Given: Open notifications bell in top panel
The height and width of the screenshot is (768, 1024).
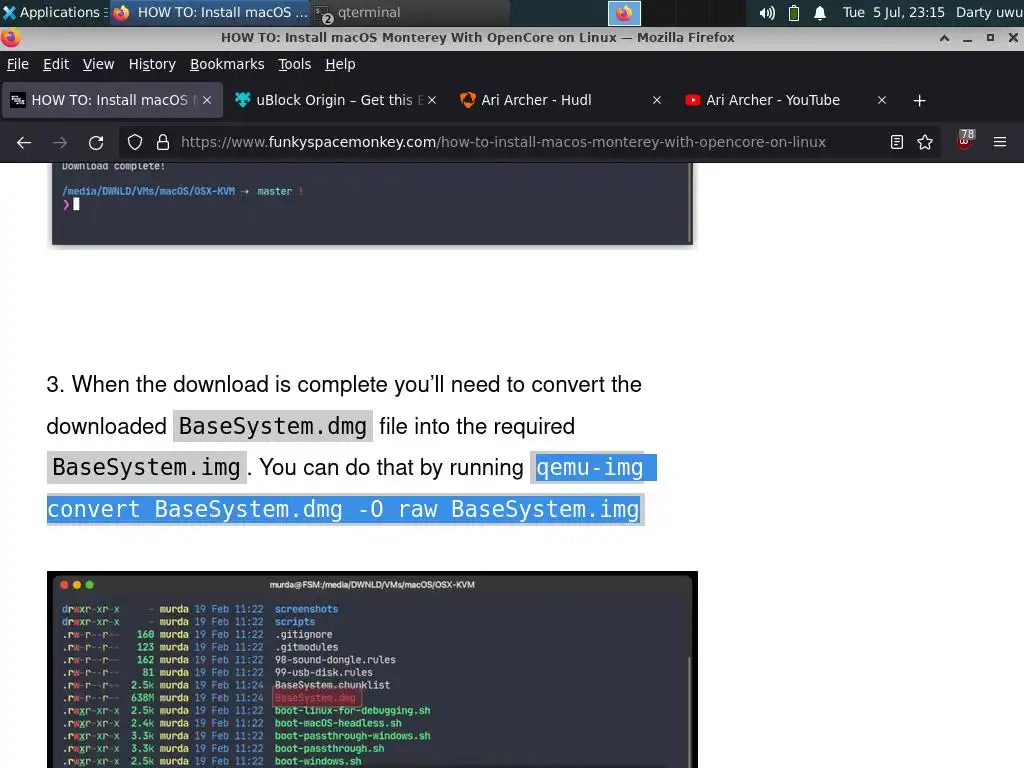Looking at the screenshot, I should point(820,12).
